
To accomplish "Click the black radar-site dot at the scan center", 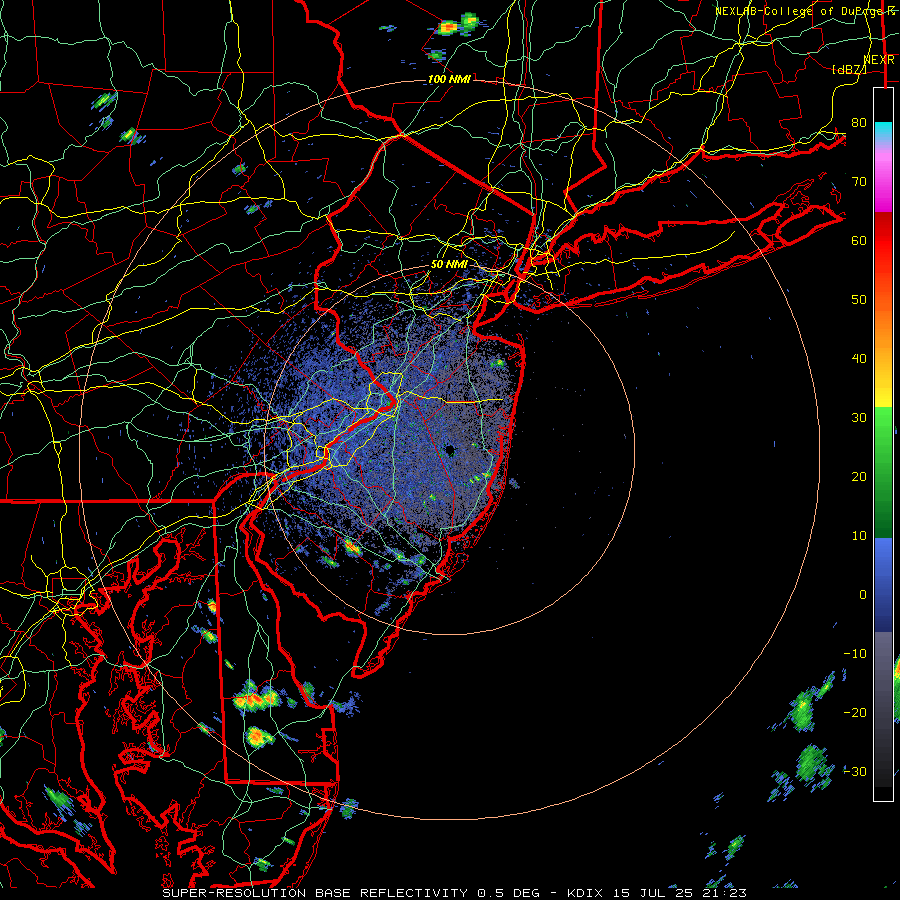I will [x=449, y=451].
